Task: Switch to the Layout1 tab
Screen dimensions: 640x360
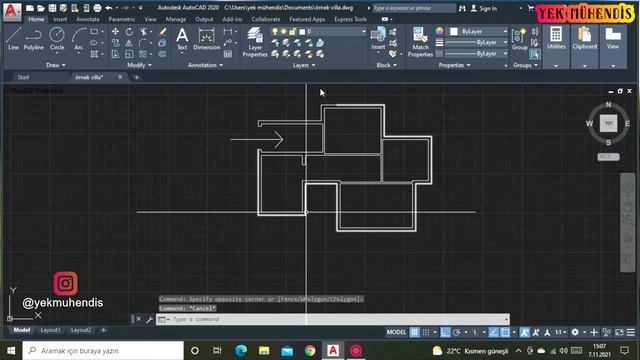Action: [50, 330]
